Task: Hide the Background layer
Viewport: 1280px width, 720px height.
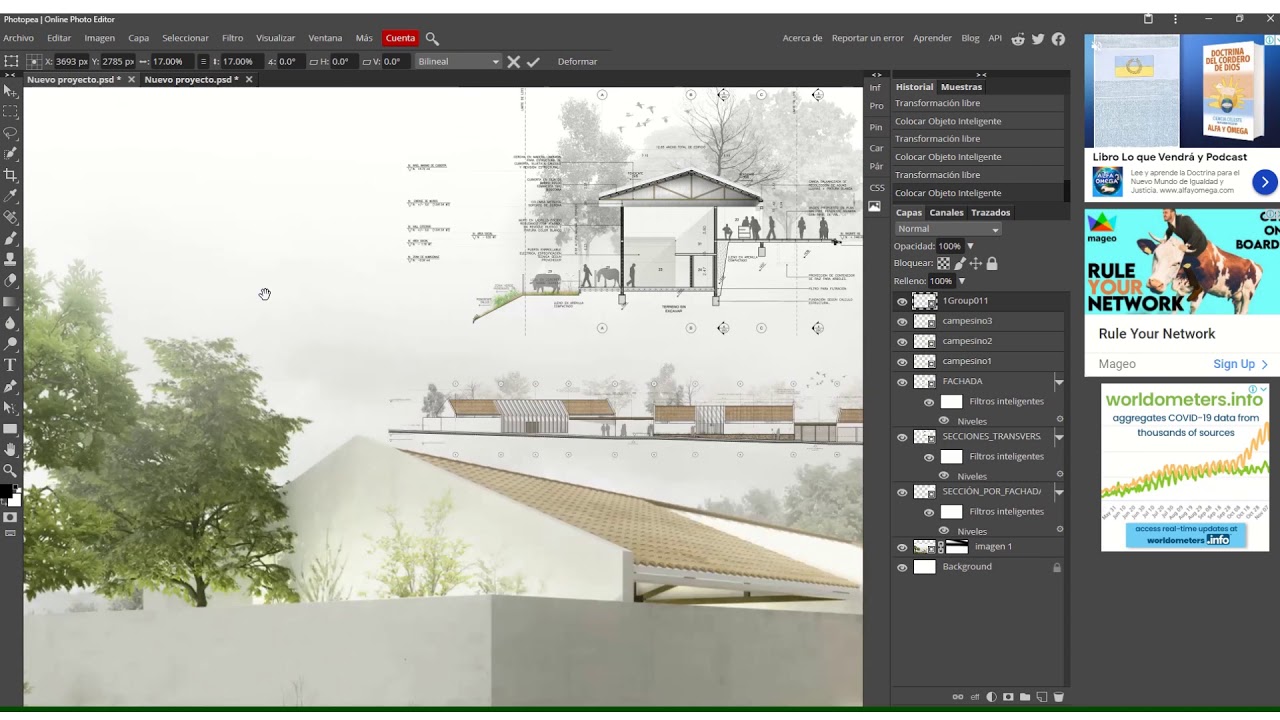Action: click(902, 567)
